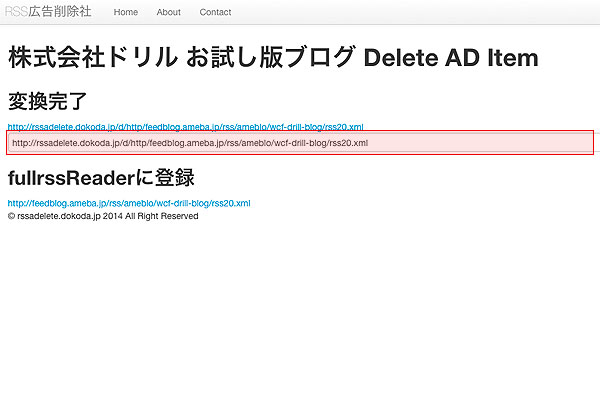Screen dimensions: 600x400
Task: Select the converted URL text field
Action: 300,143
